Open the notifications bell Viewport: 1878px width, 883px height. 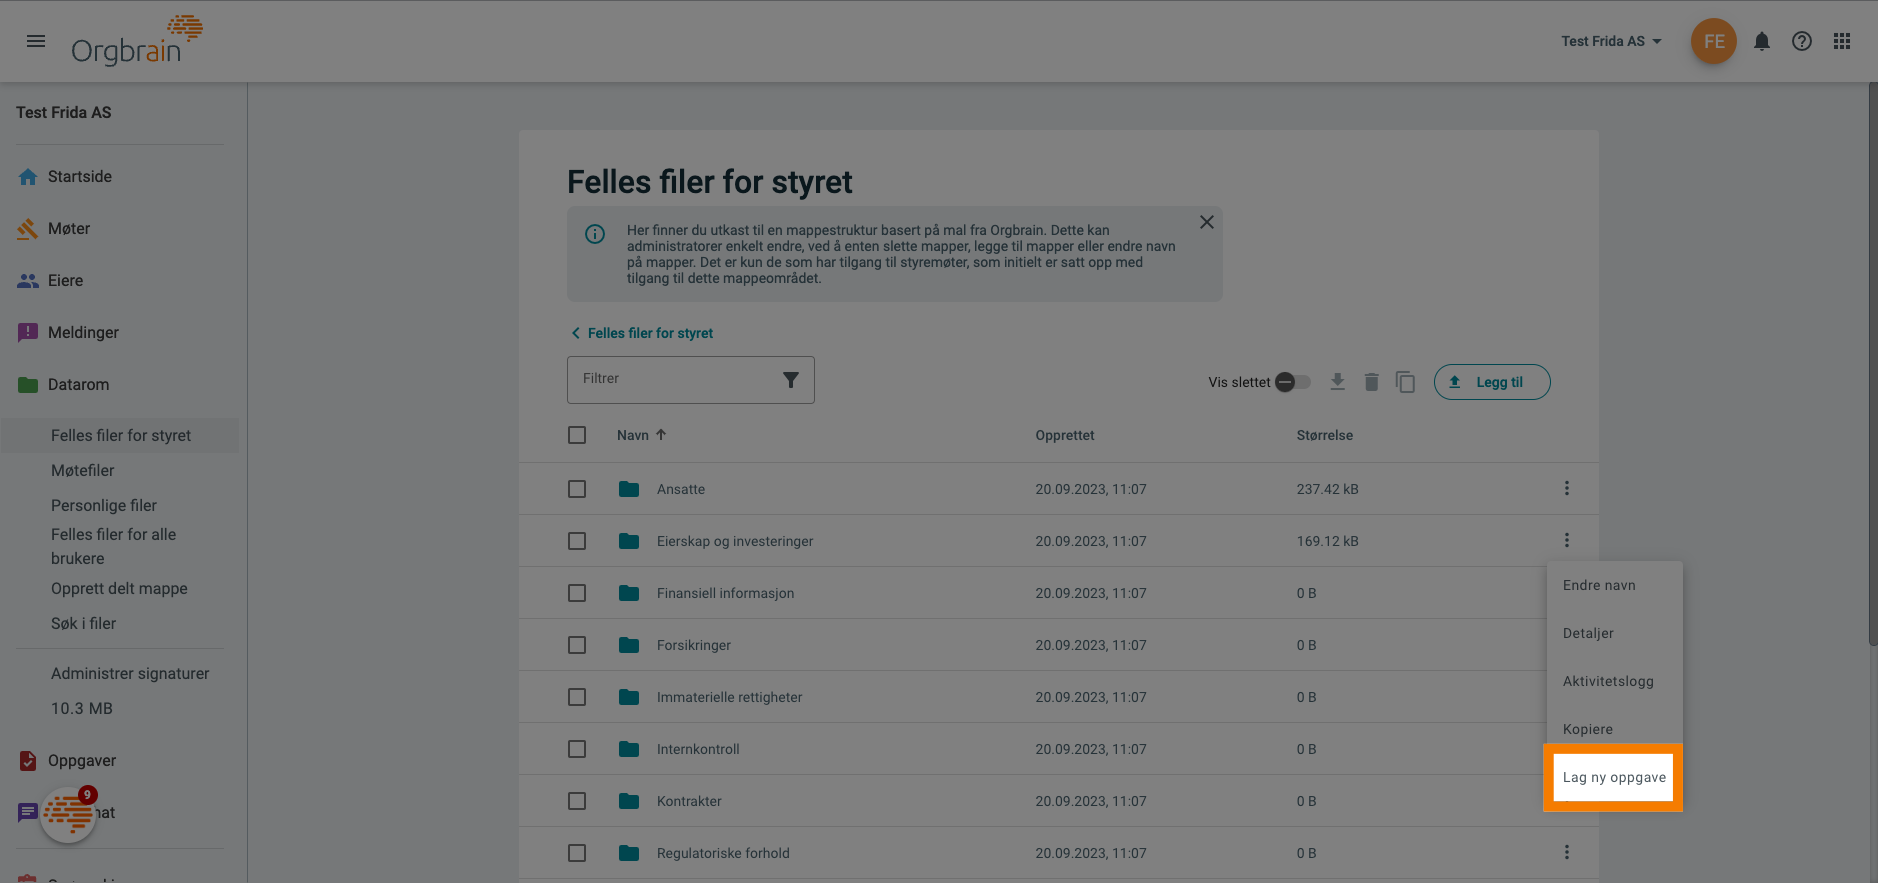(1762, 41)
